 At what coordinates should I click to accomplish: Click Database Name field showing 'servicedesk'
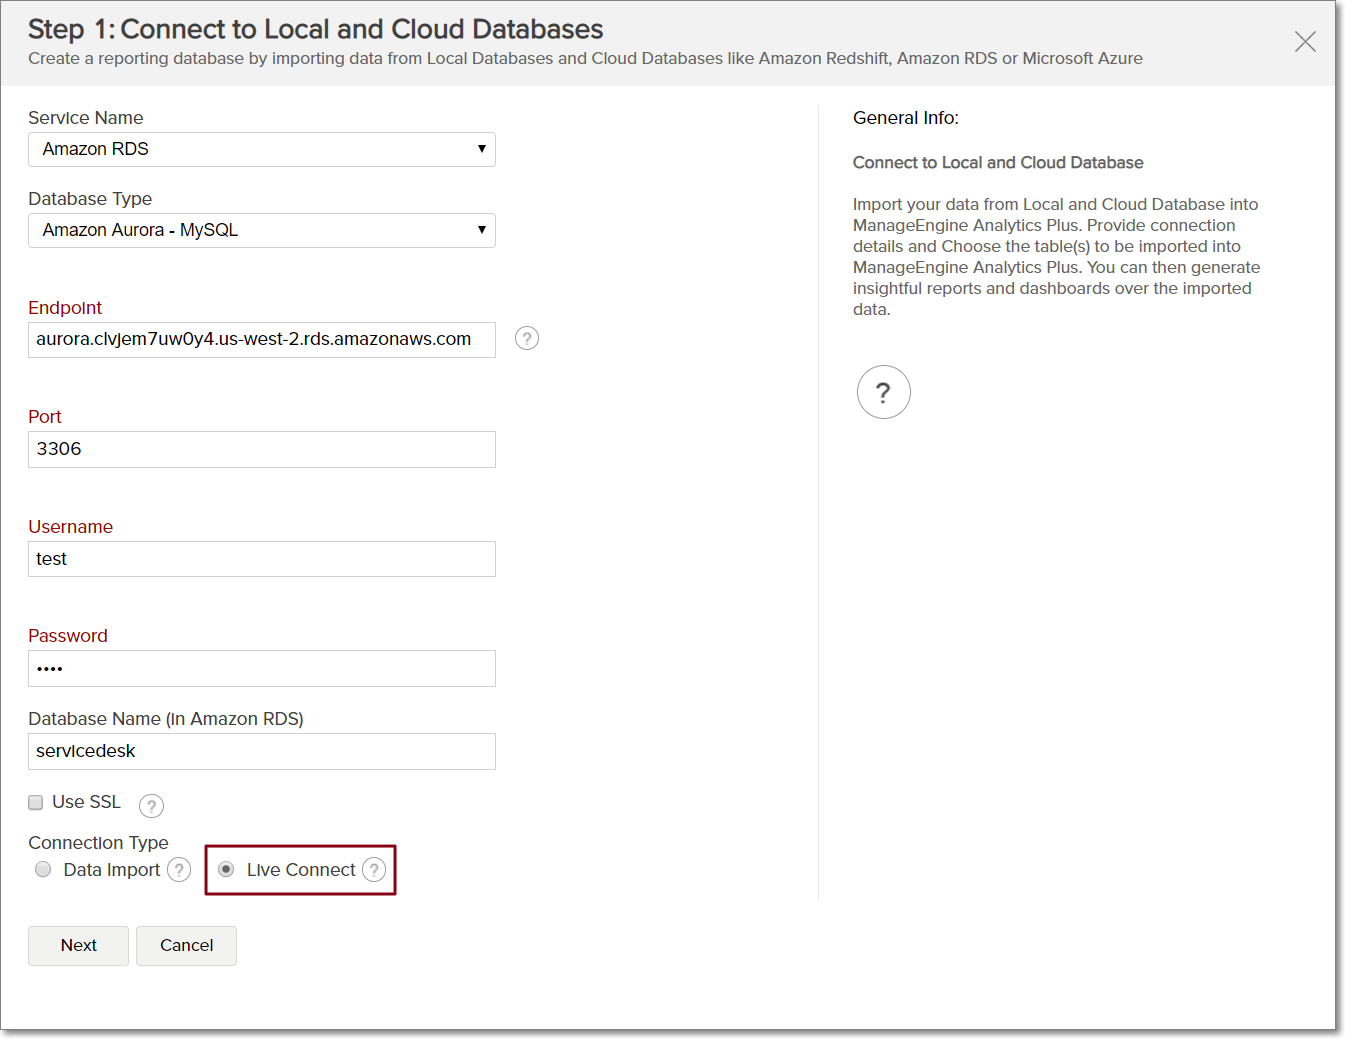[262, 751]
